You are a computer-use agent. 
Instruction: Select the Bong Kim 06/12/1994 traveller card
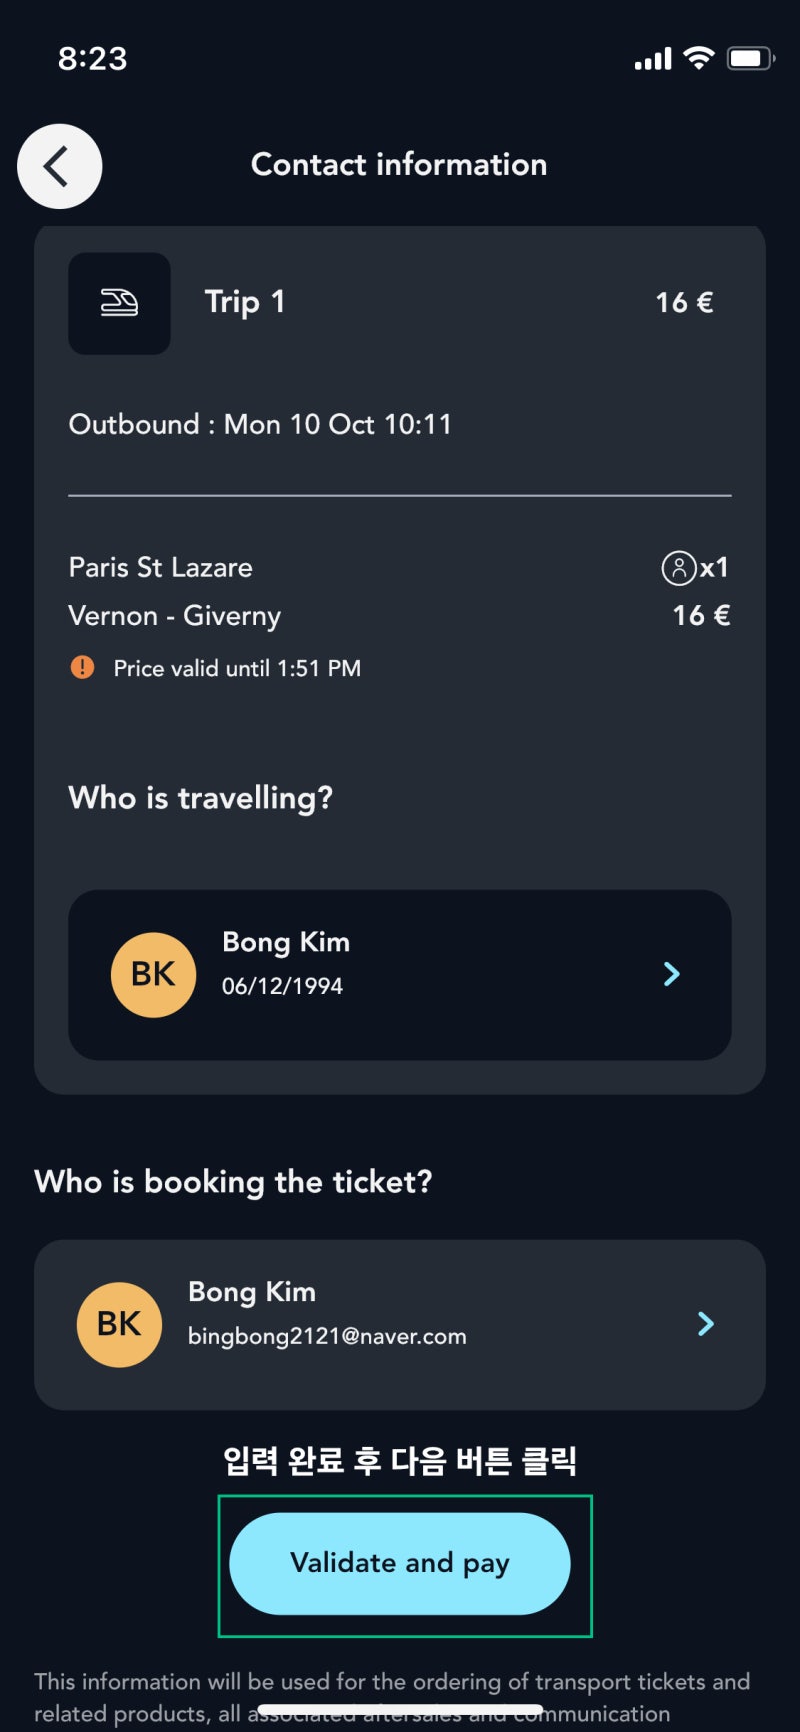point(400,975)
